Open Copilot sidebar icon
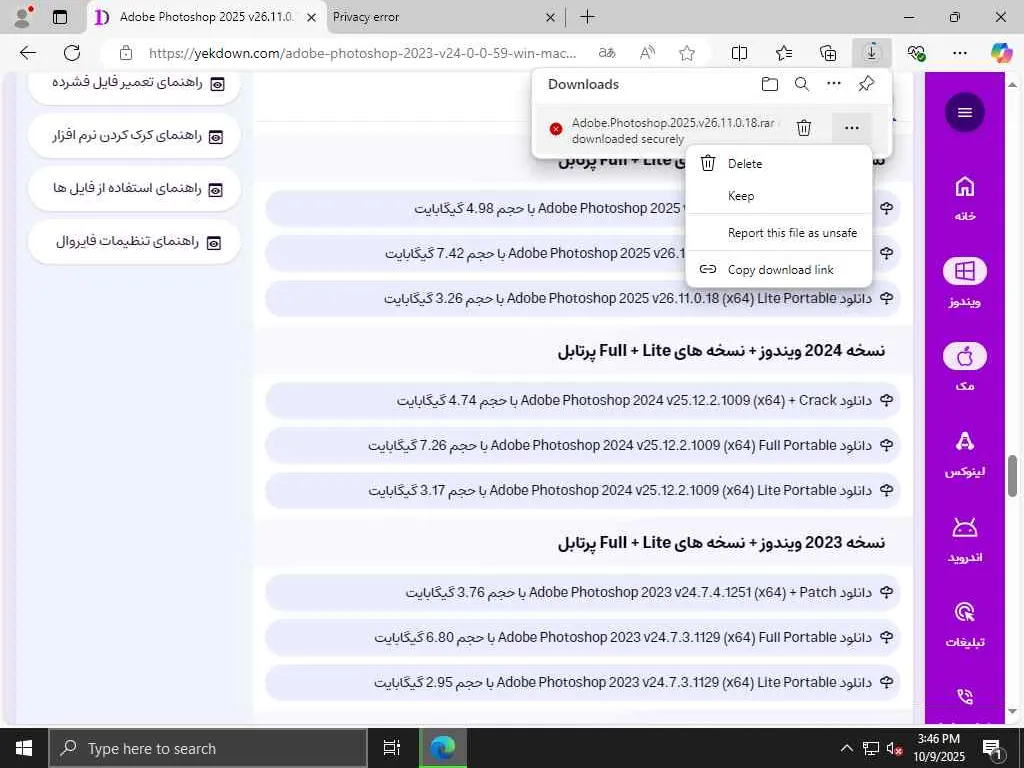 pos(1001,53)
